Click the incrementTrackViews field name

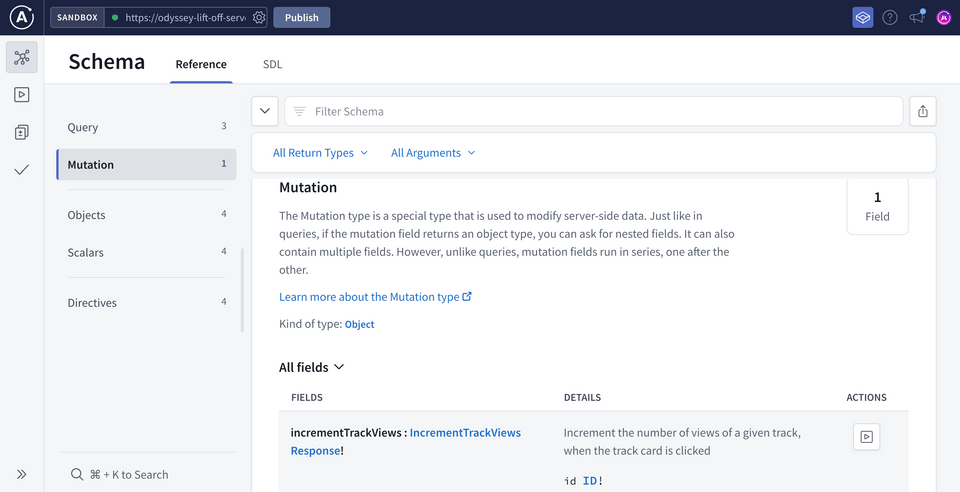[x=346, y=433]
